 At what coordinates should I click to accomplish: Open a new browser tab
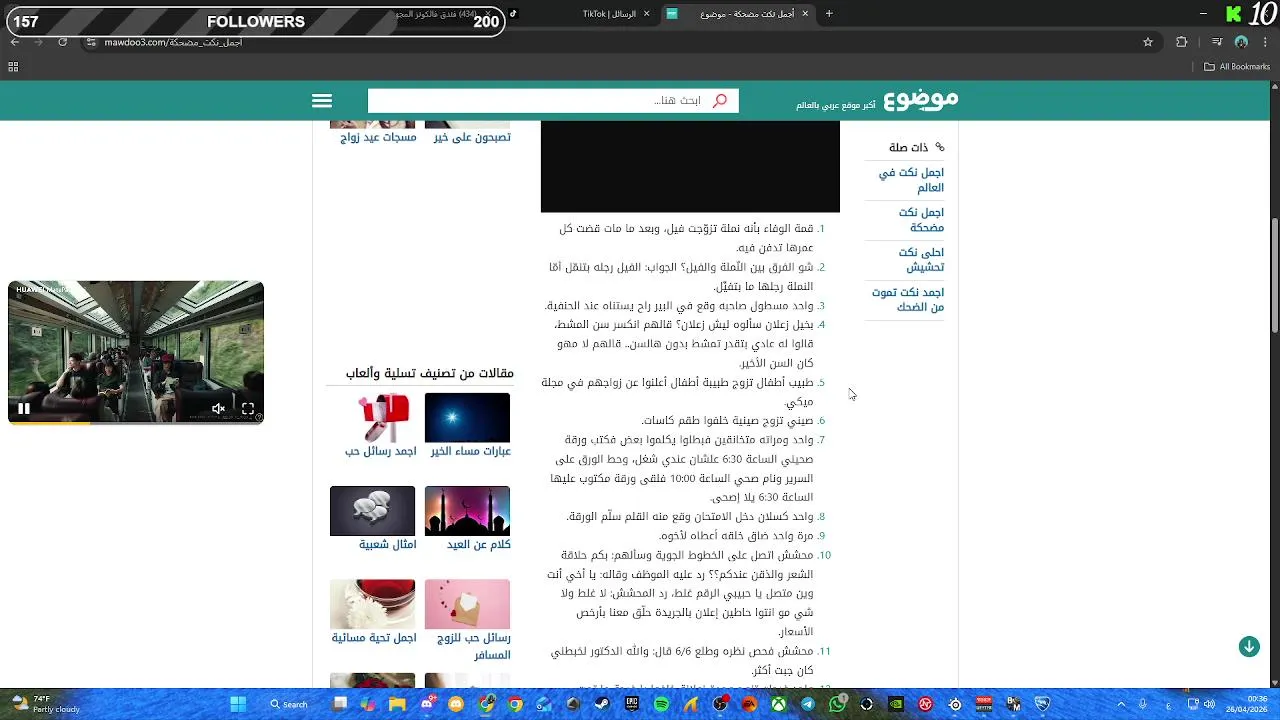[829, 14]
